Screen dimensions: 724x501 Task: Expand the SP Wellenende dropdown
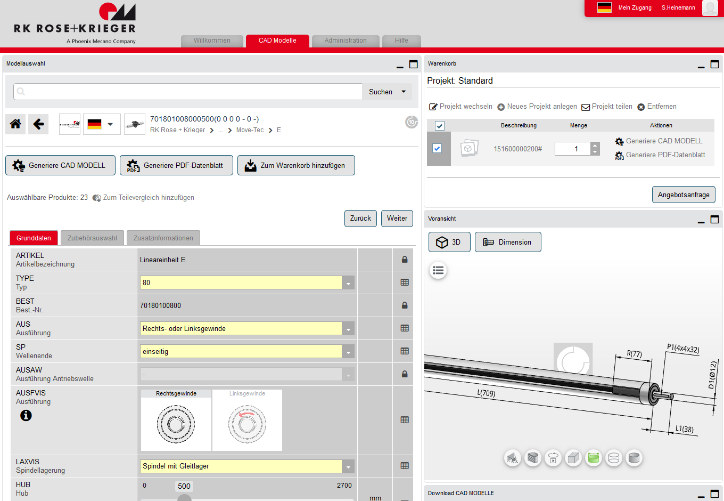point(349,351)
